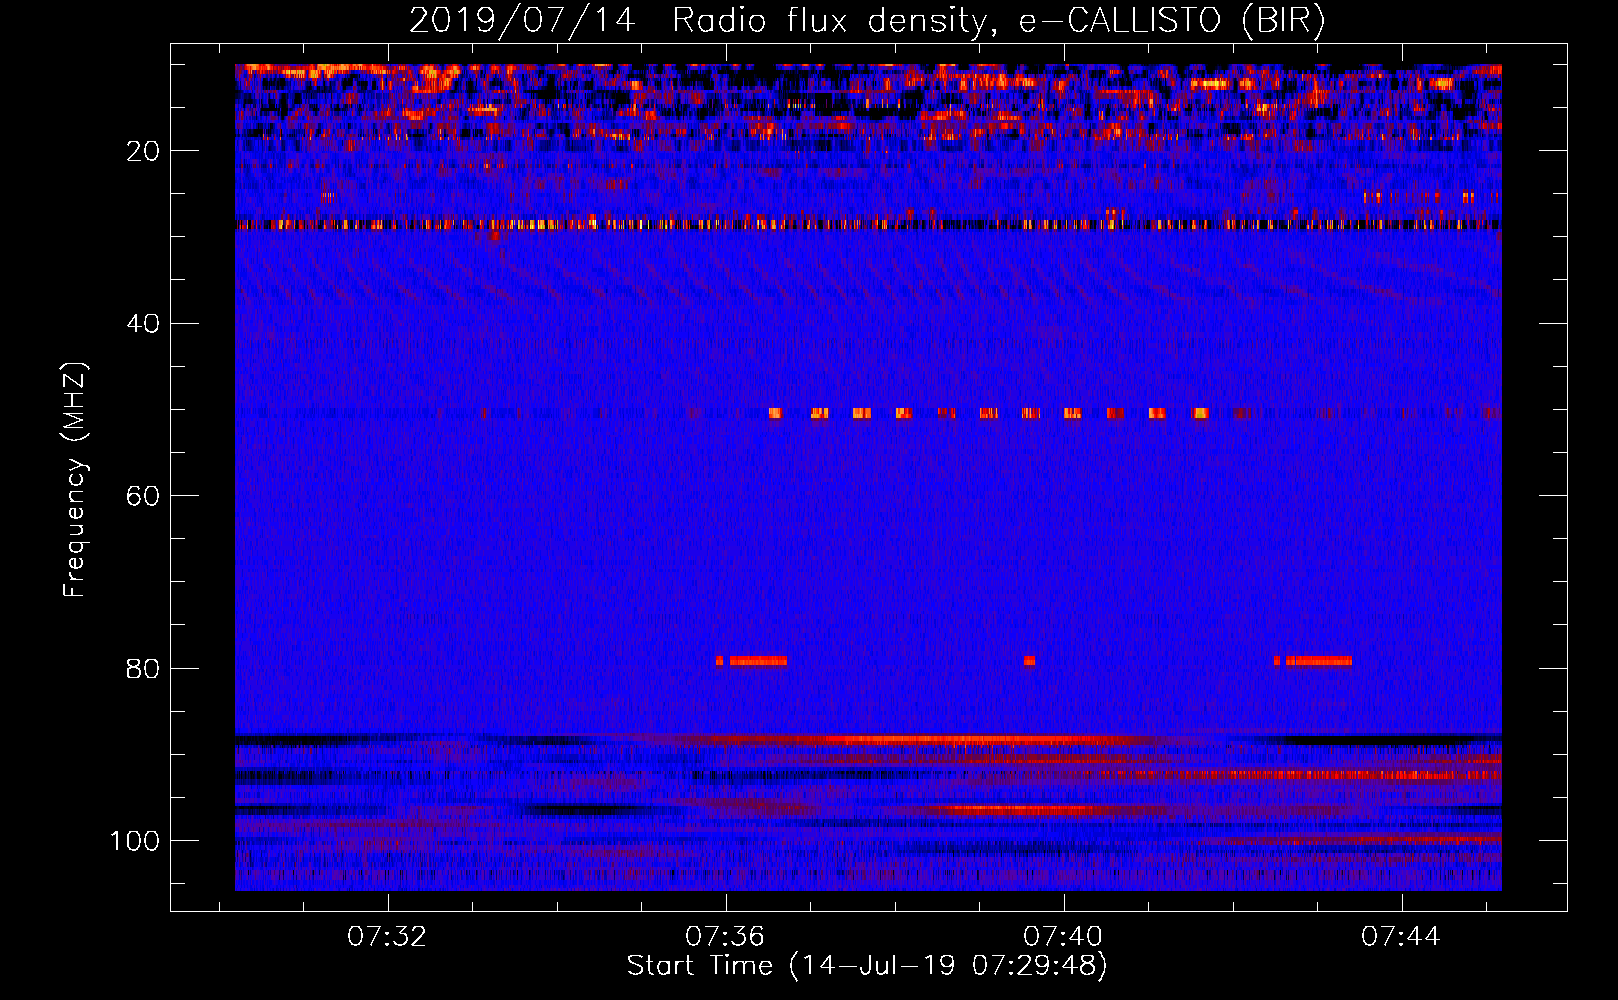Image resolution: width=1618 pixels, height=1000 pixels.
Task: Click the first red burst near 80 MHz at 07:36
Action: (751, 661)
